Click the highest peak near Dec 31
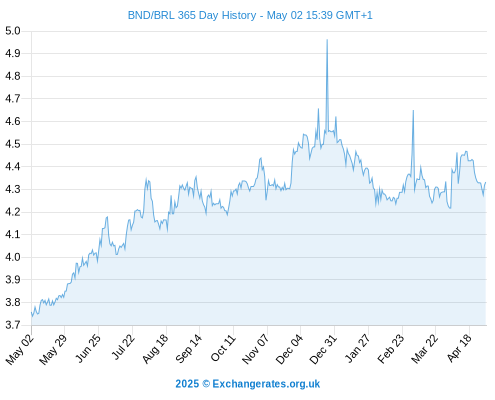Image resolution: width=495 pixels, height=400 pixels. 327,40
